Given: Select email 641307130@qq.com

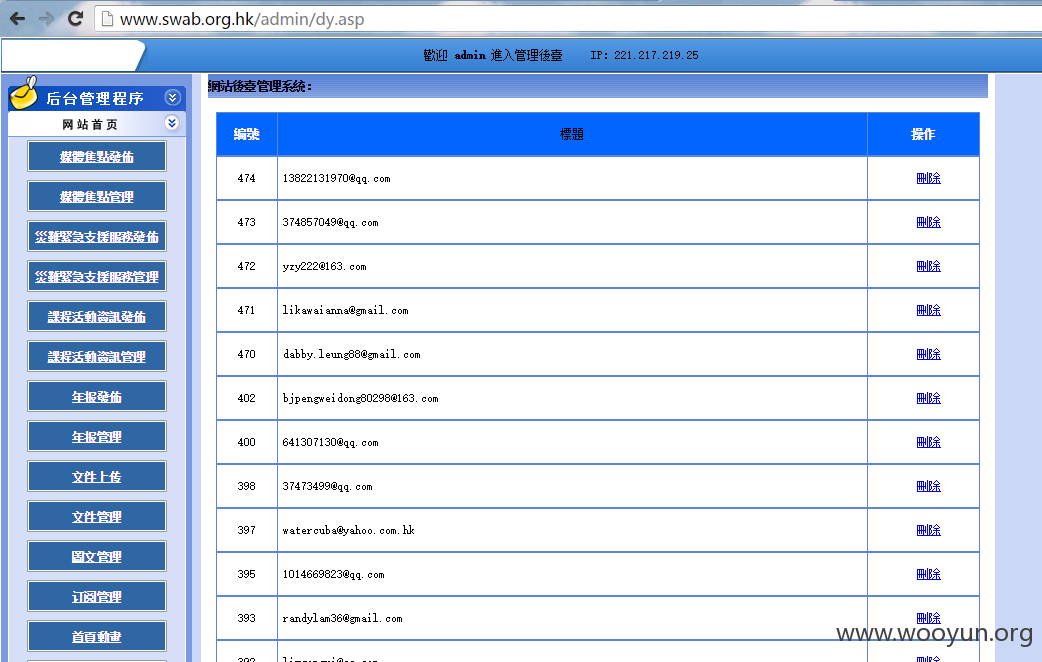Looking at the screenshot, I should click(x=330, y=442).
